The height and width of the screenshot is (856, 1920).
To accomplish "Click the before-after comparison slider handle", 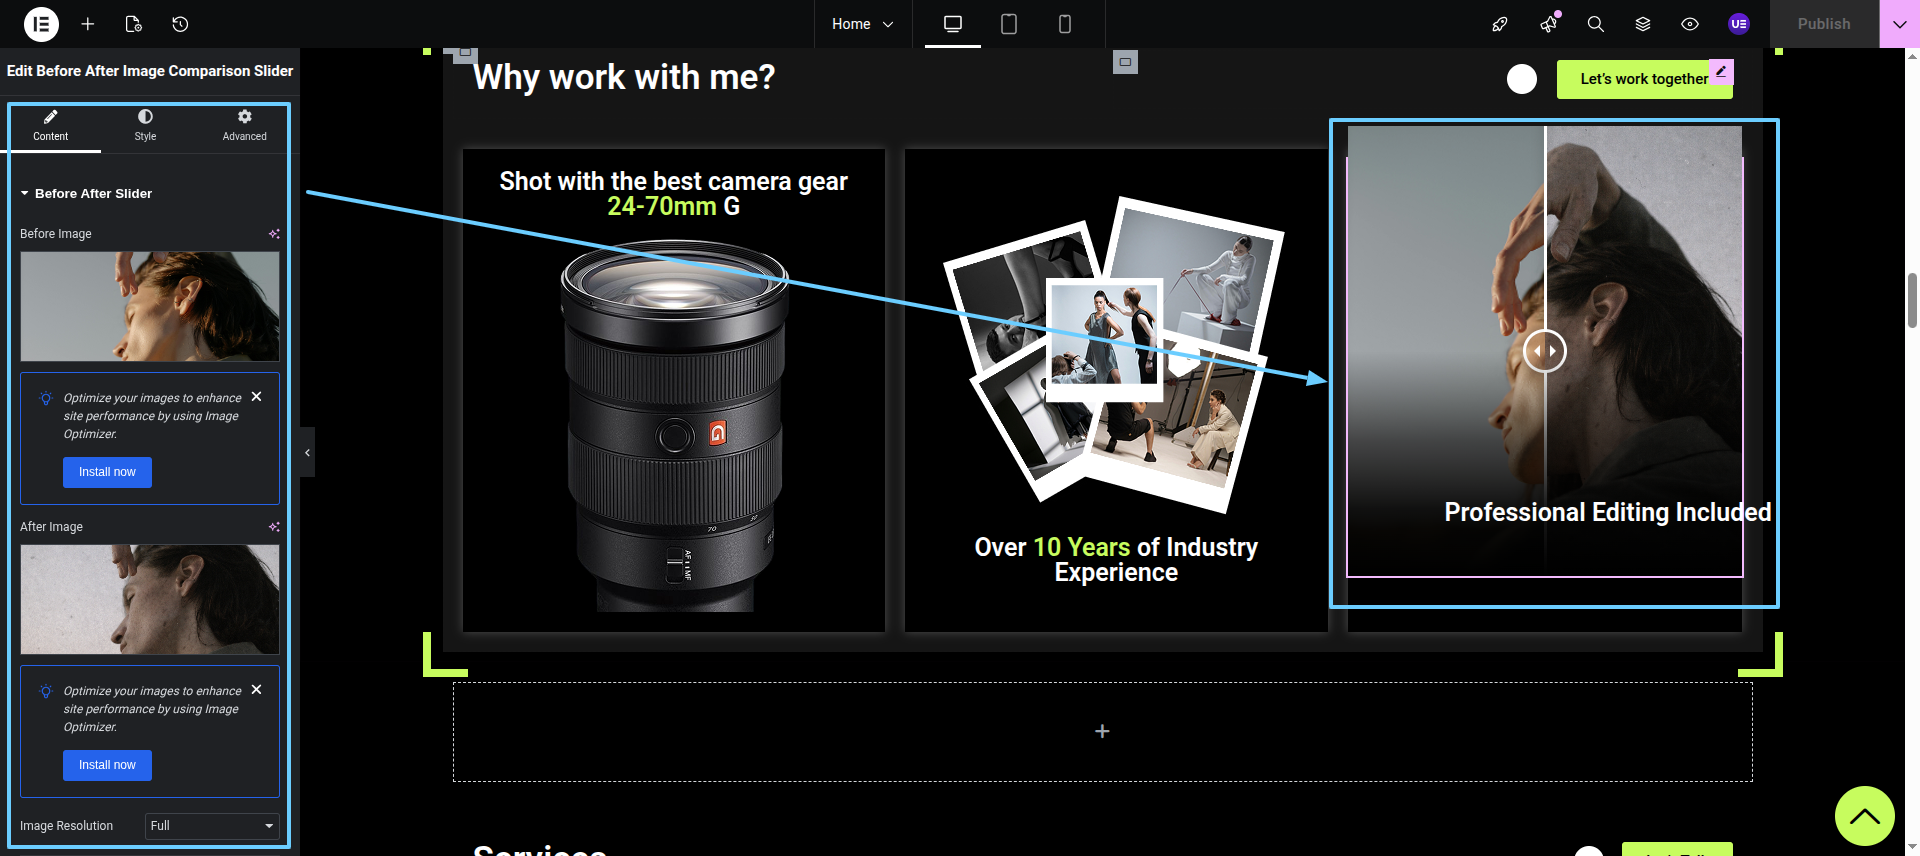I will pyautogui.click(x=1544, y=351).
